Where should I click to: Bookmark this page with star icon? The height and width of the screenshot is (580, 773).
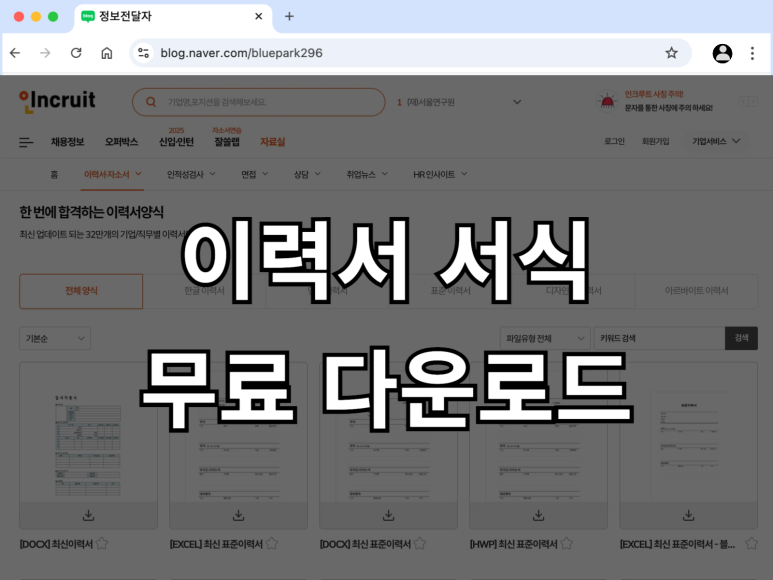pos(671,53)
